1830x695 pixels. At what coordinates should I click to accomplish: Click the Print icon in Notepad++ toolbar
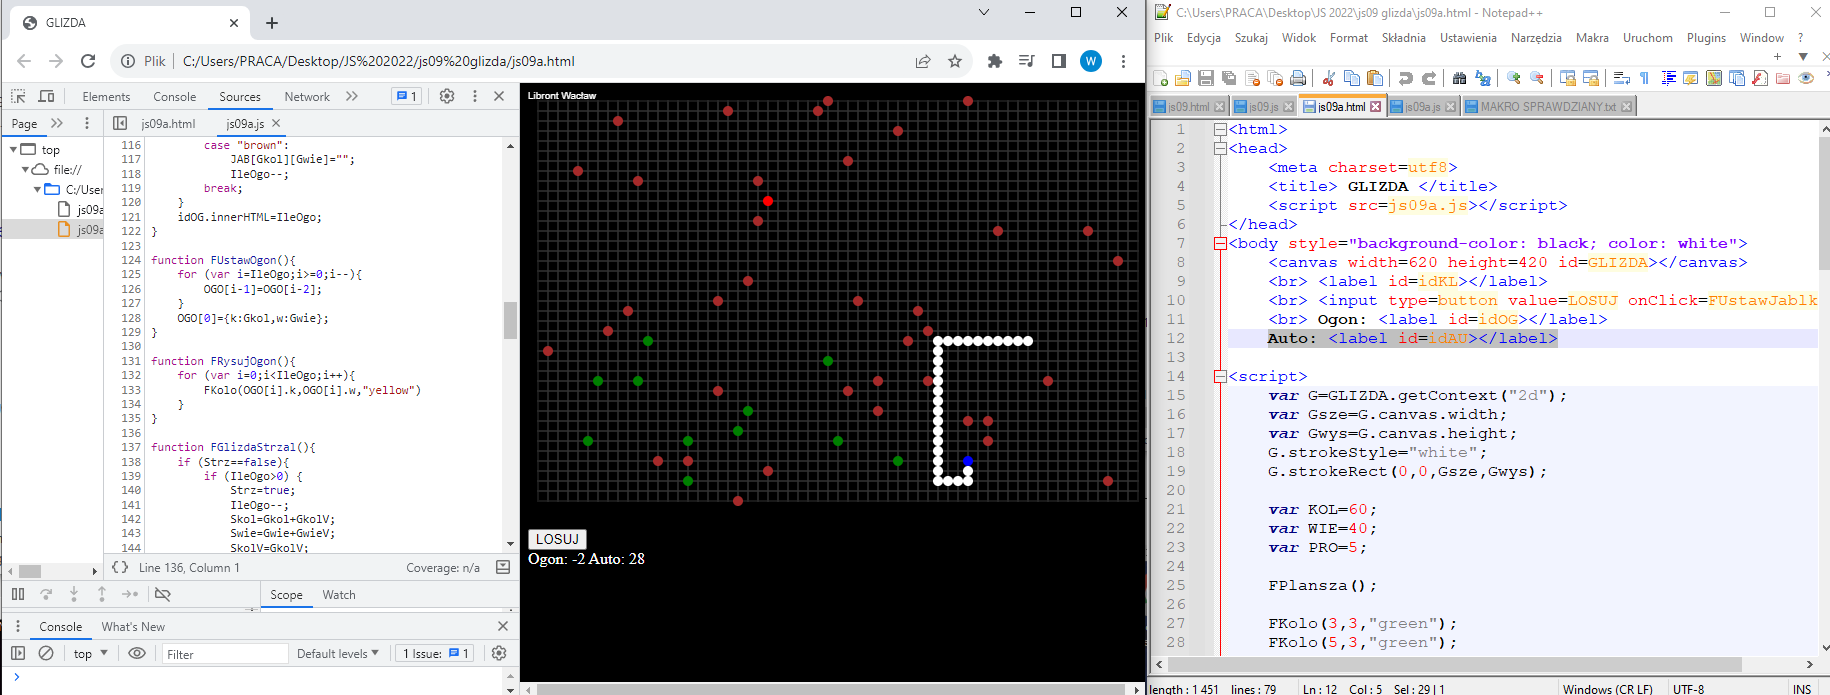click(1298, 78)
